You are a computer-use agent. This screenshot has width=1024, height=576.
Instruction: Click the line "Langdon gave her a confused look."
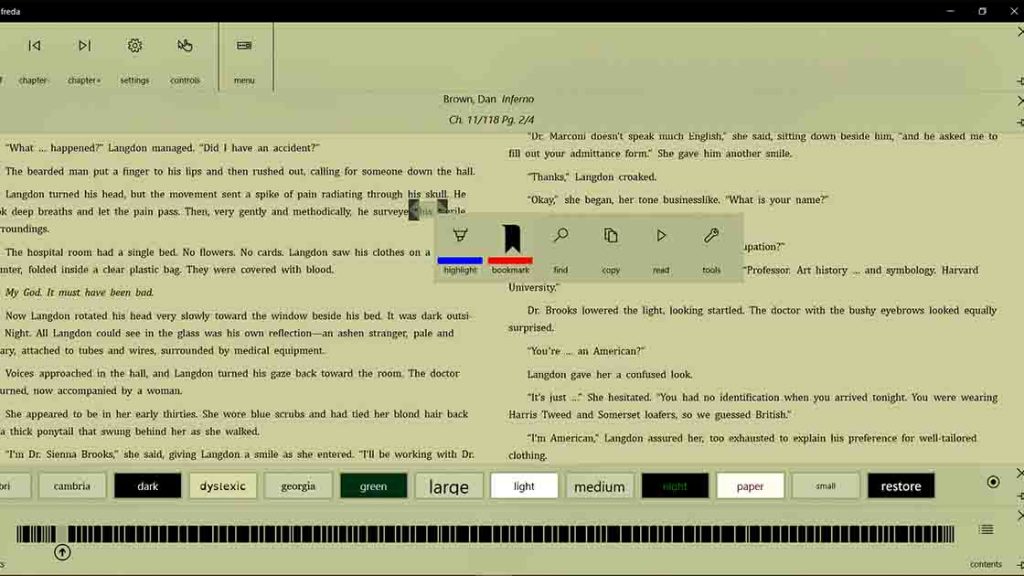(609, 375)
